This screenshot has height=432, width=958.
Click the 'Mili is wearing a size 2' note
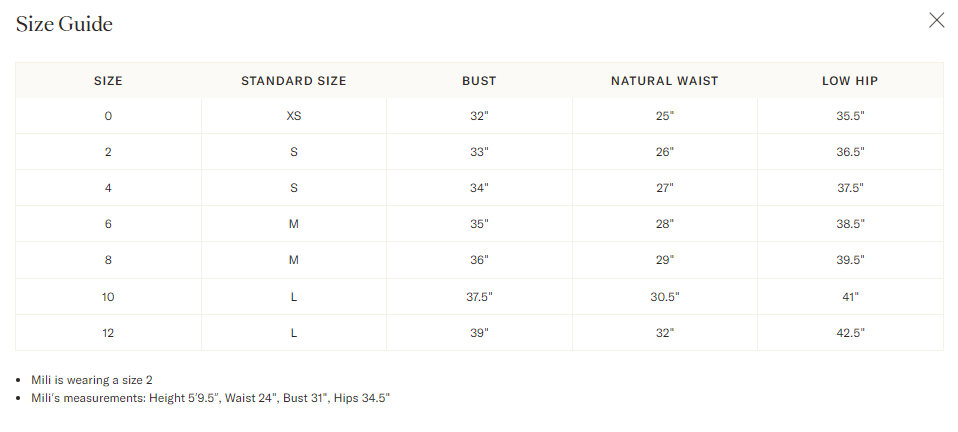point(92,380)
